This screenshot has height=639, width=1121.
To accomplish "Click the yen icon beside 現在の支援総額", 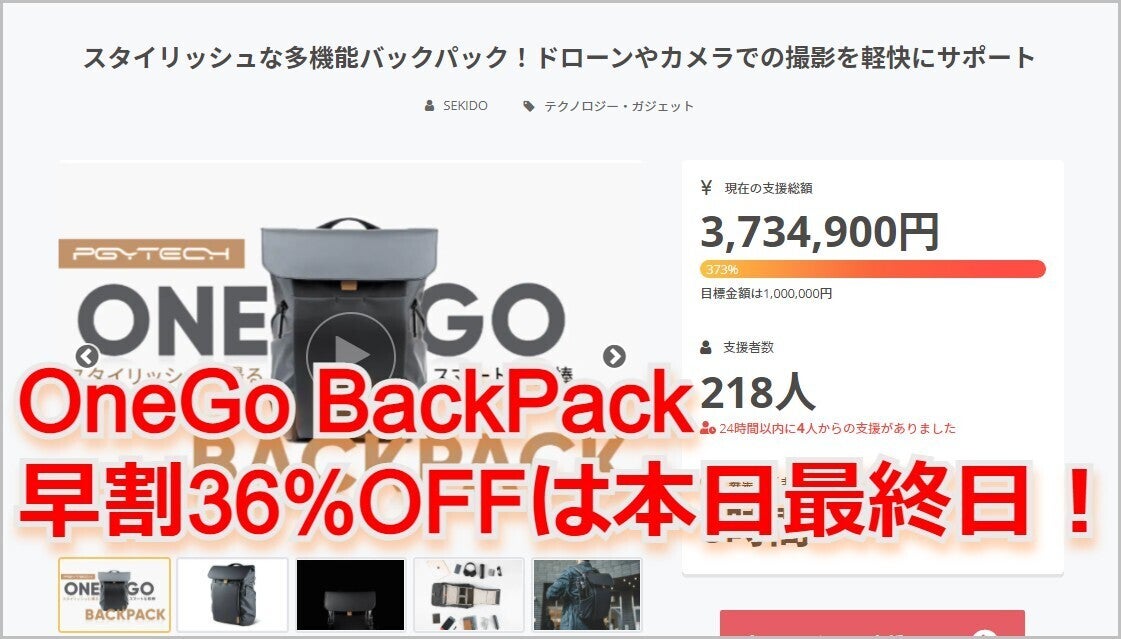I will (x=706, y=188).
